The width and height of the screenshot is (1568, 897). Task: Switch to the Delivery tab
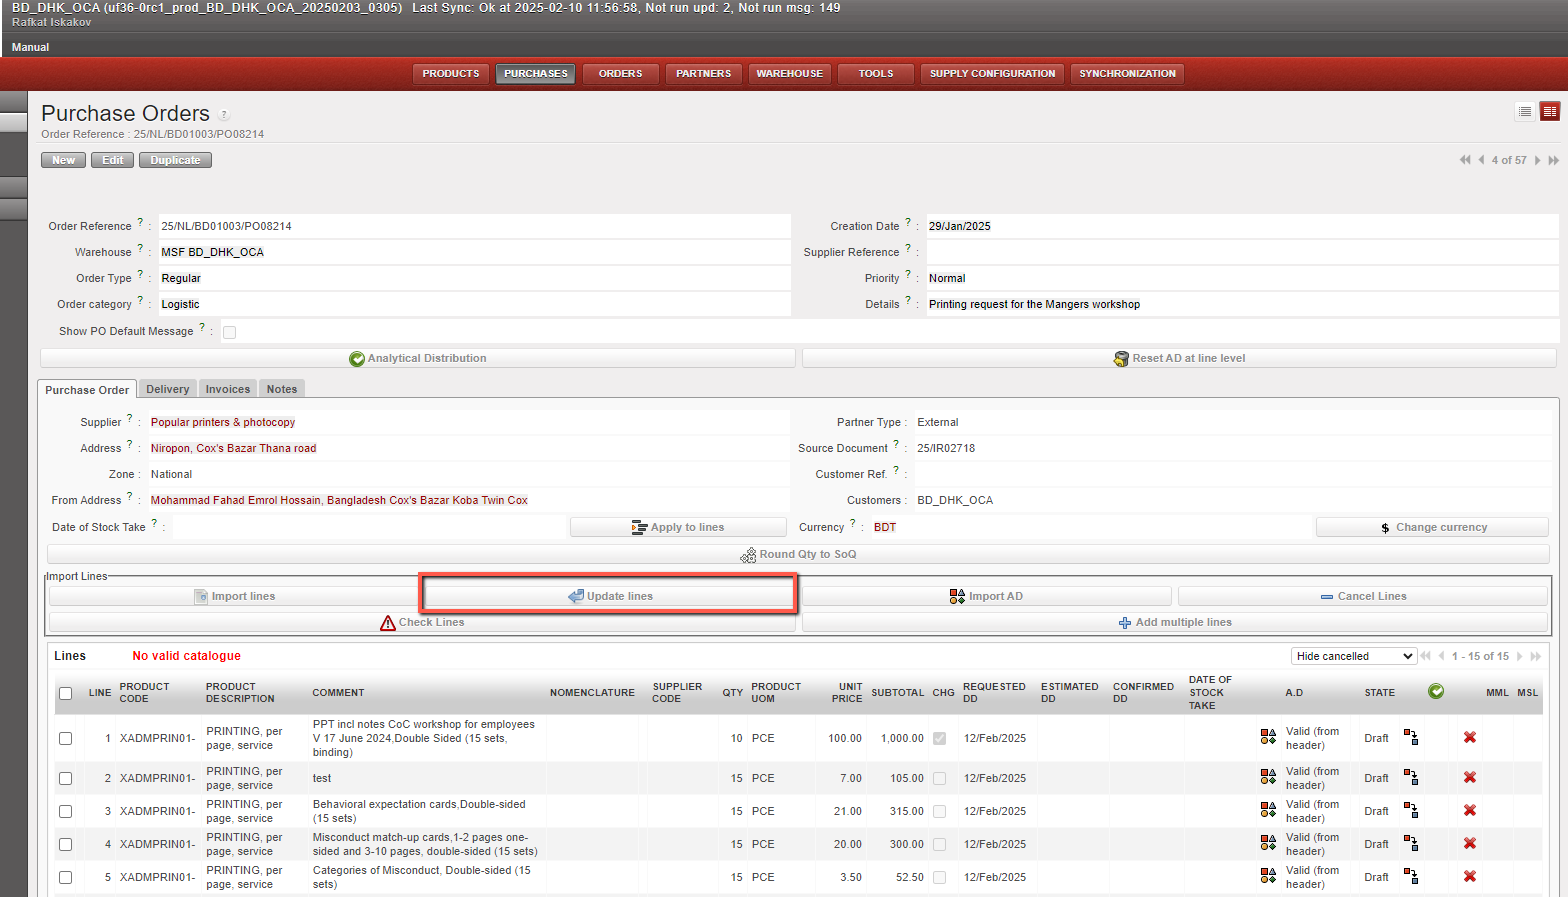167,389
